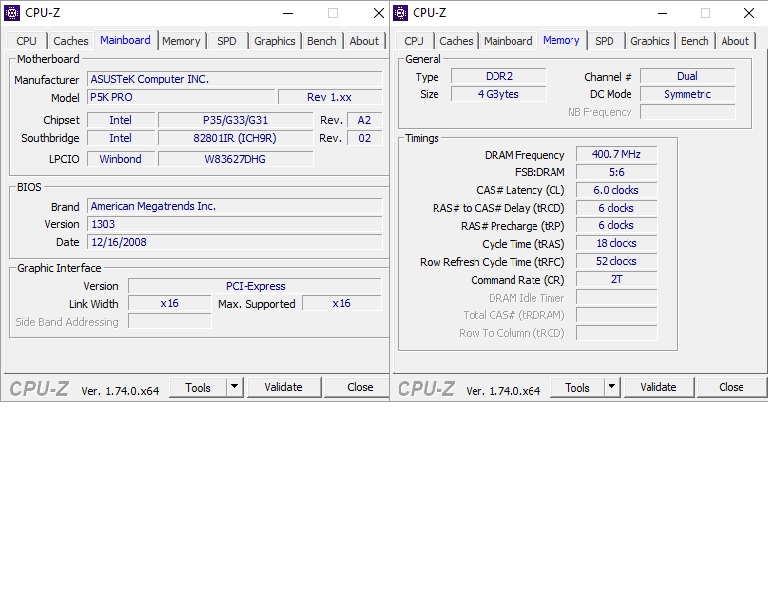Minimize the right CPU-Z window
This screenshot has width=768, height=614.
662,13
